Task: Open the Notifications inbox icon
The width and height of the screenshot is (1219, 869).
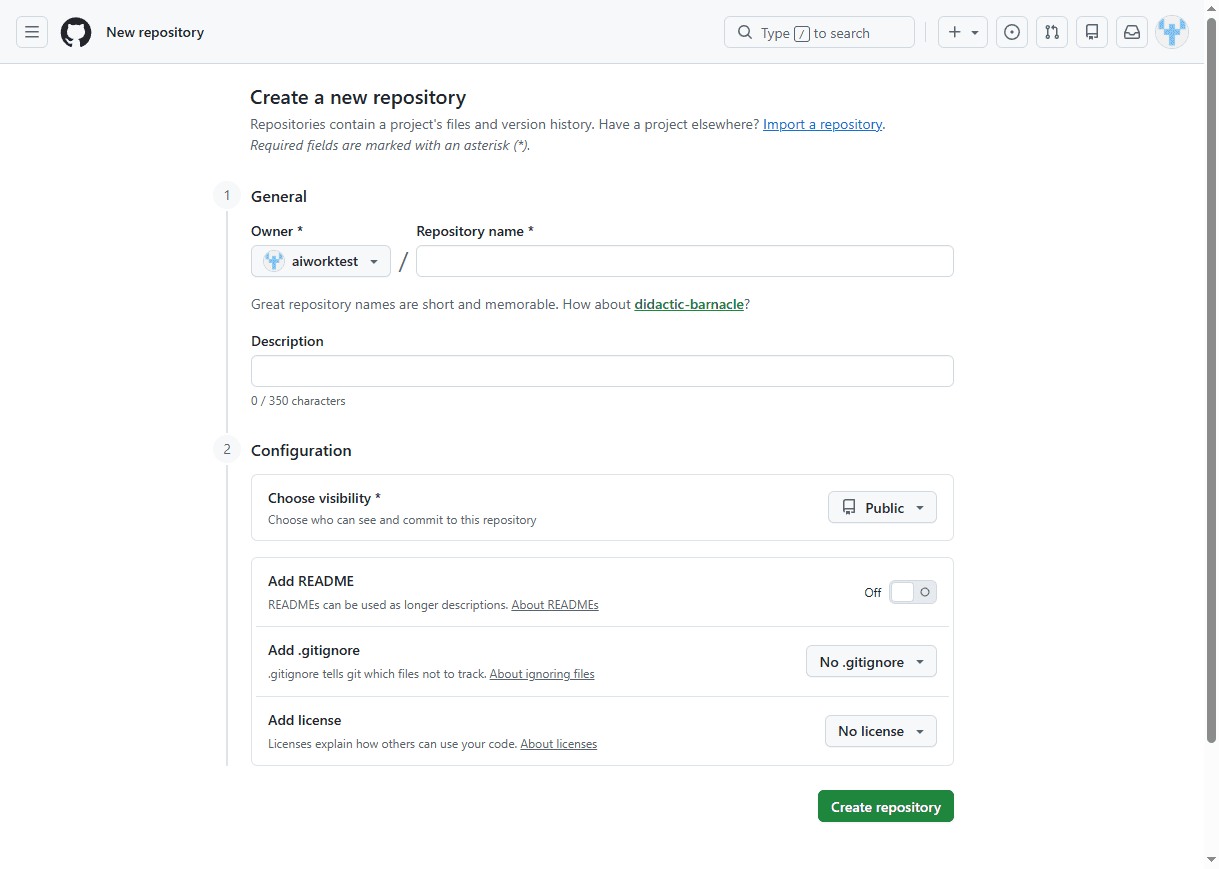Action: pyautogui.click(x=1132, y=32)
